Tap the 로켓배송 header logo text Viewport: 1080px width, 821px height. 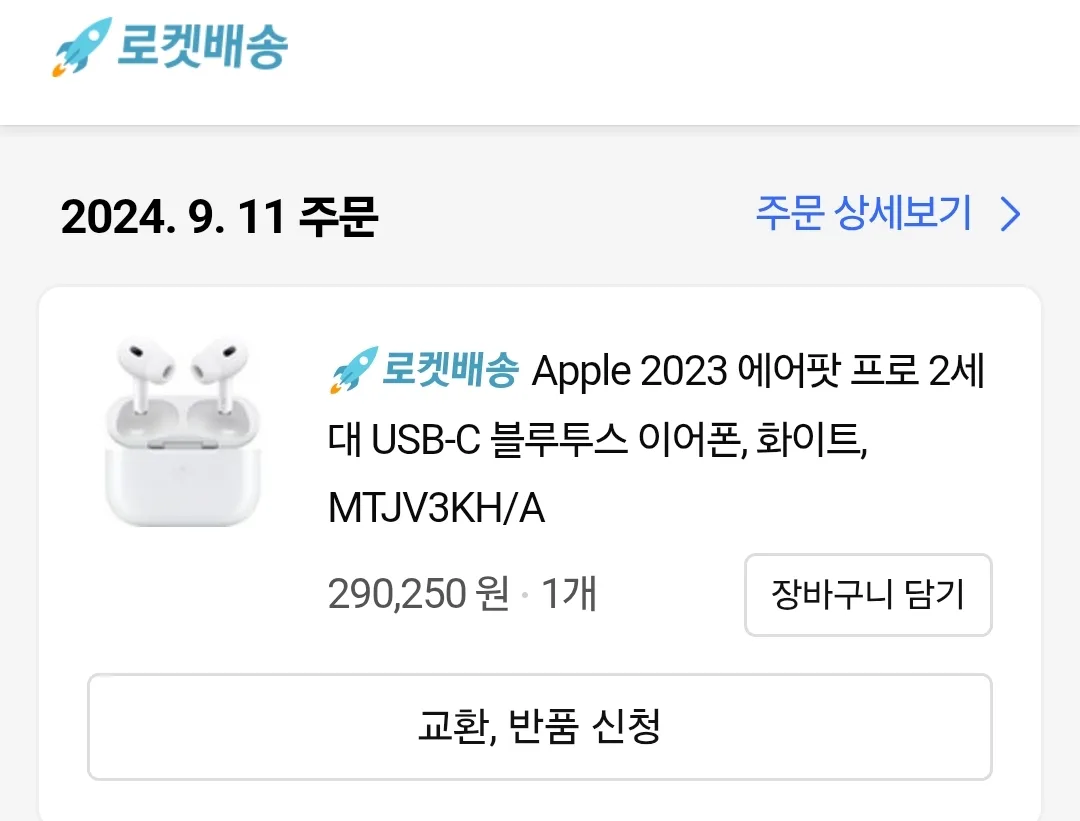203,46
